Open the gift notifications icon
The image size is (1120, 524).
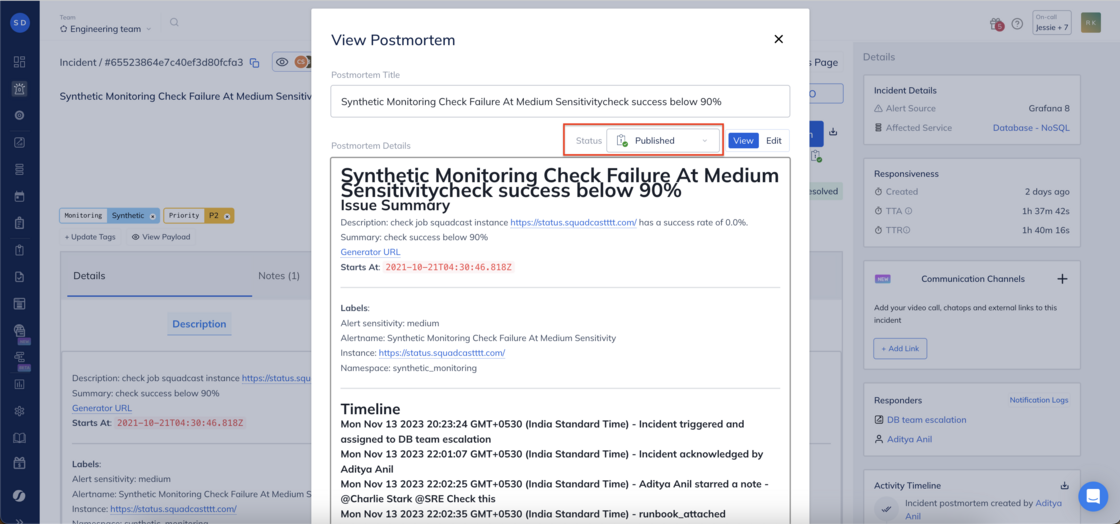[996, 24]
